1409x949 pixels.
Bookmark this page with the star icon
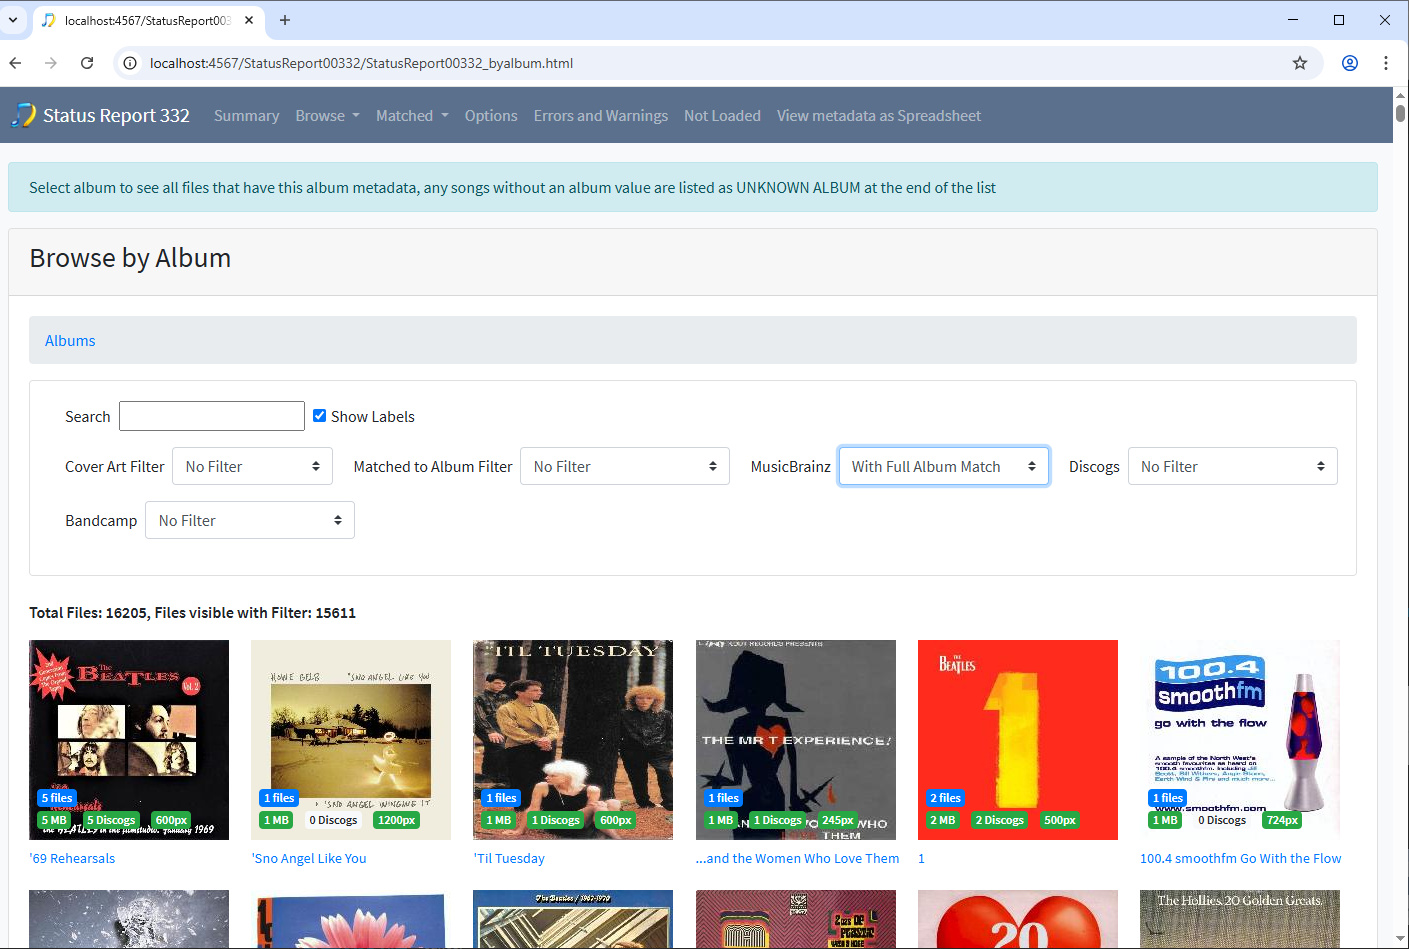pos(1300,63)
